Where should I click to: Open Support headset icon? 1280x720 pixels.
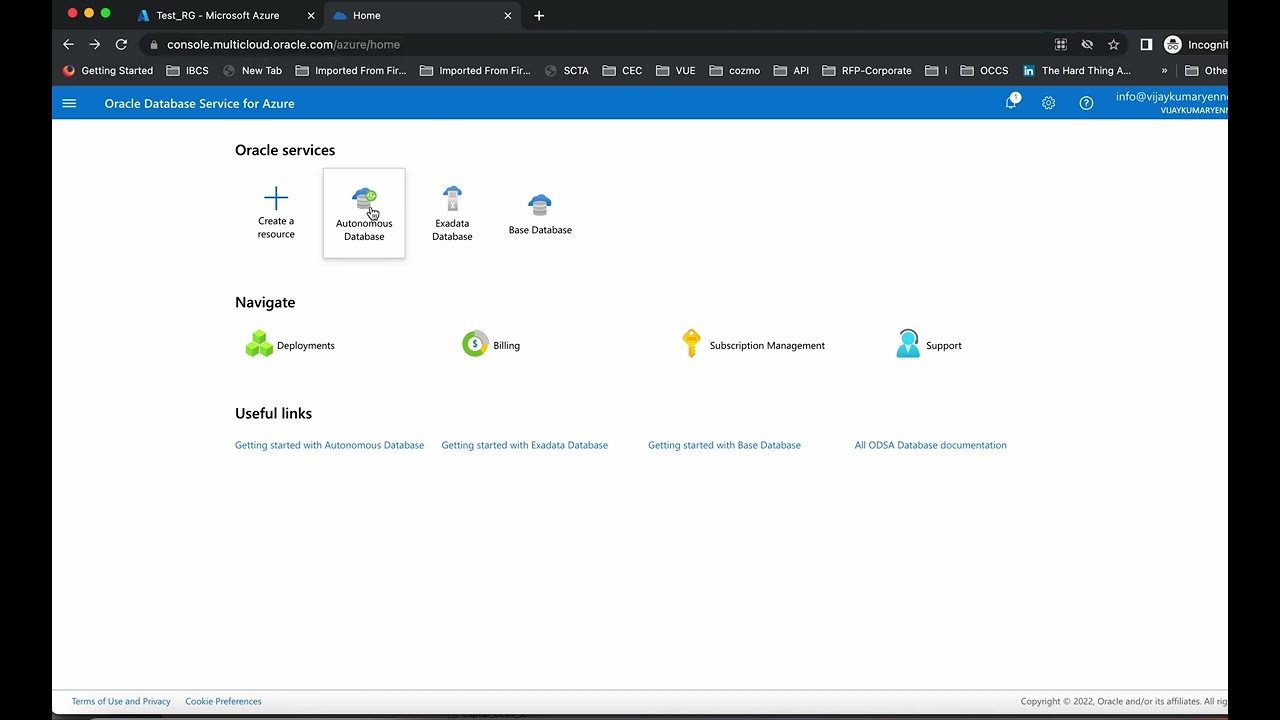coord(907,344)
